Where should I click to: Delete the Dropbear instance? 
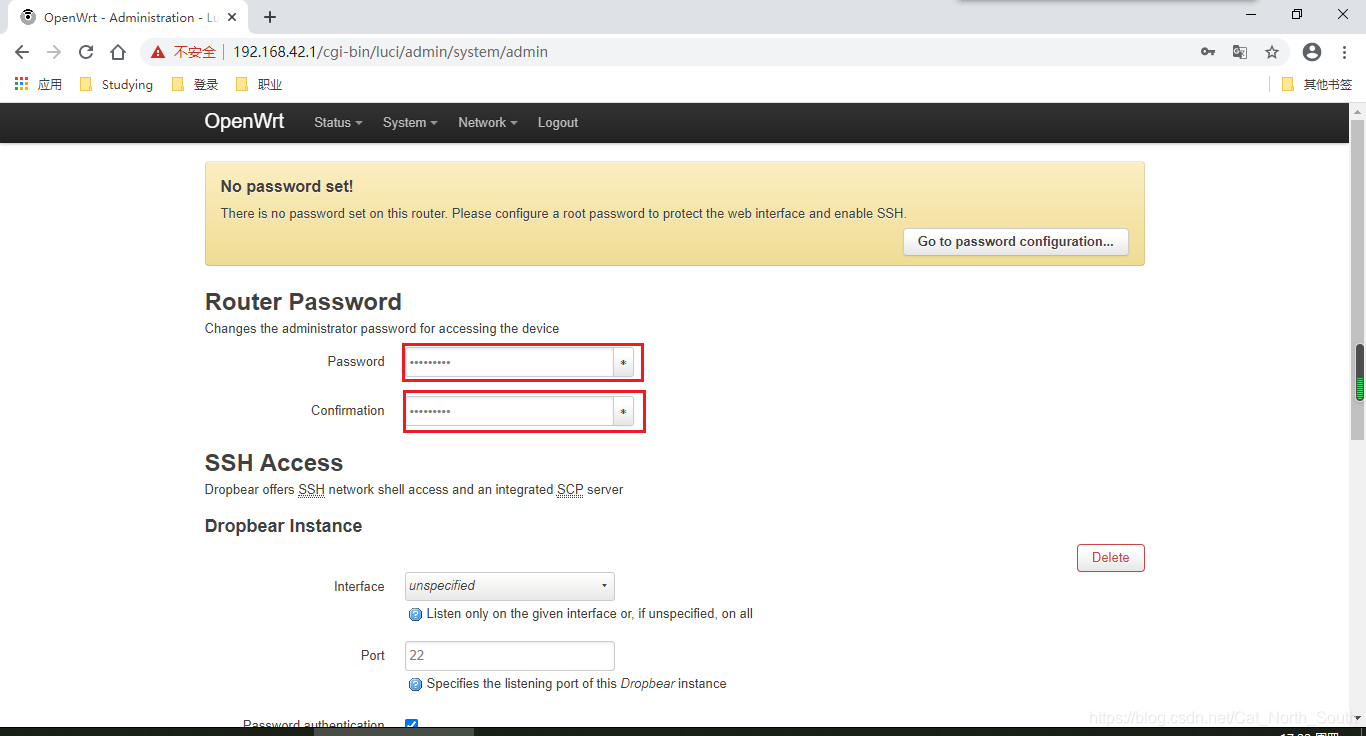coord(1110,558)
